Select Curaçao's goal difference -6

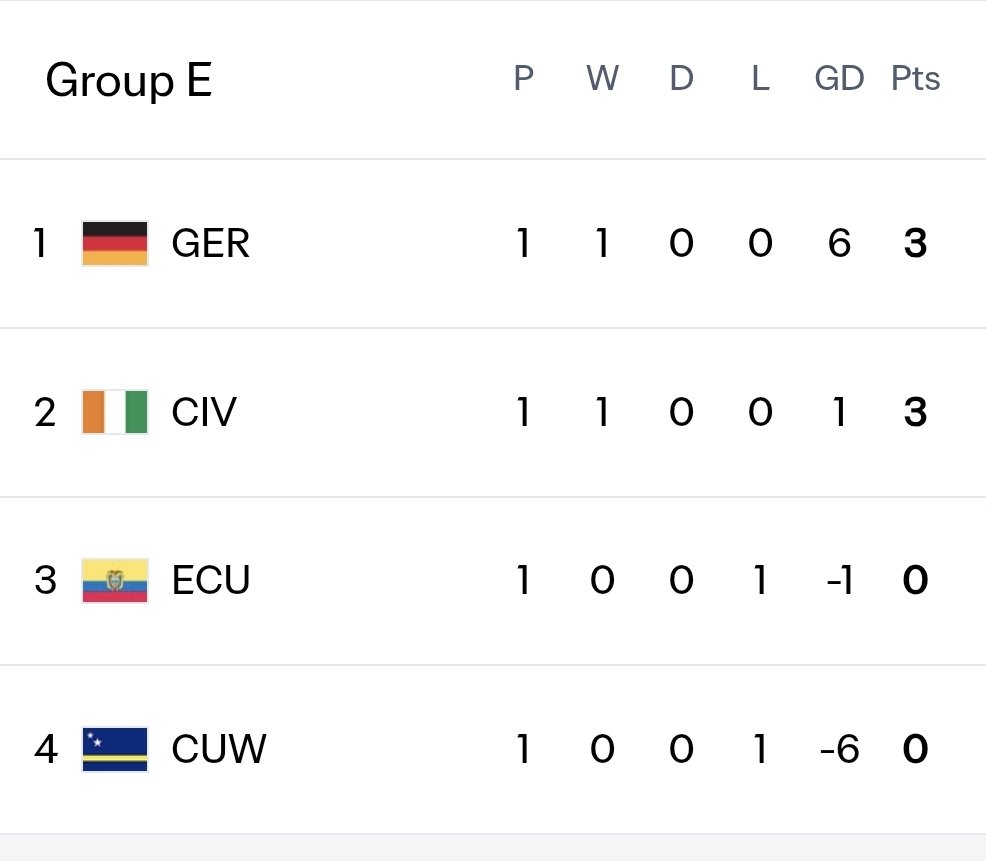(x=839, y=749)
